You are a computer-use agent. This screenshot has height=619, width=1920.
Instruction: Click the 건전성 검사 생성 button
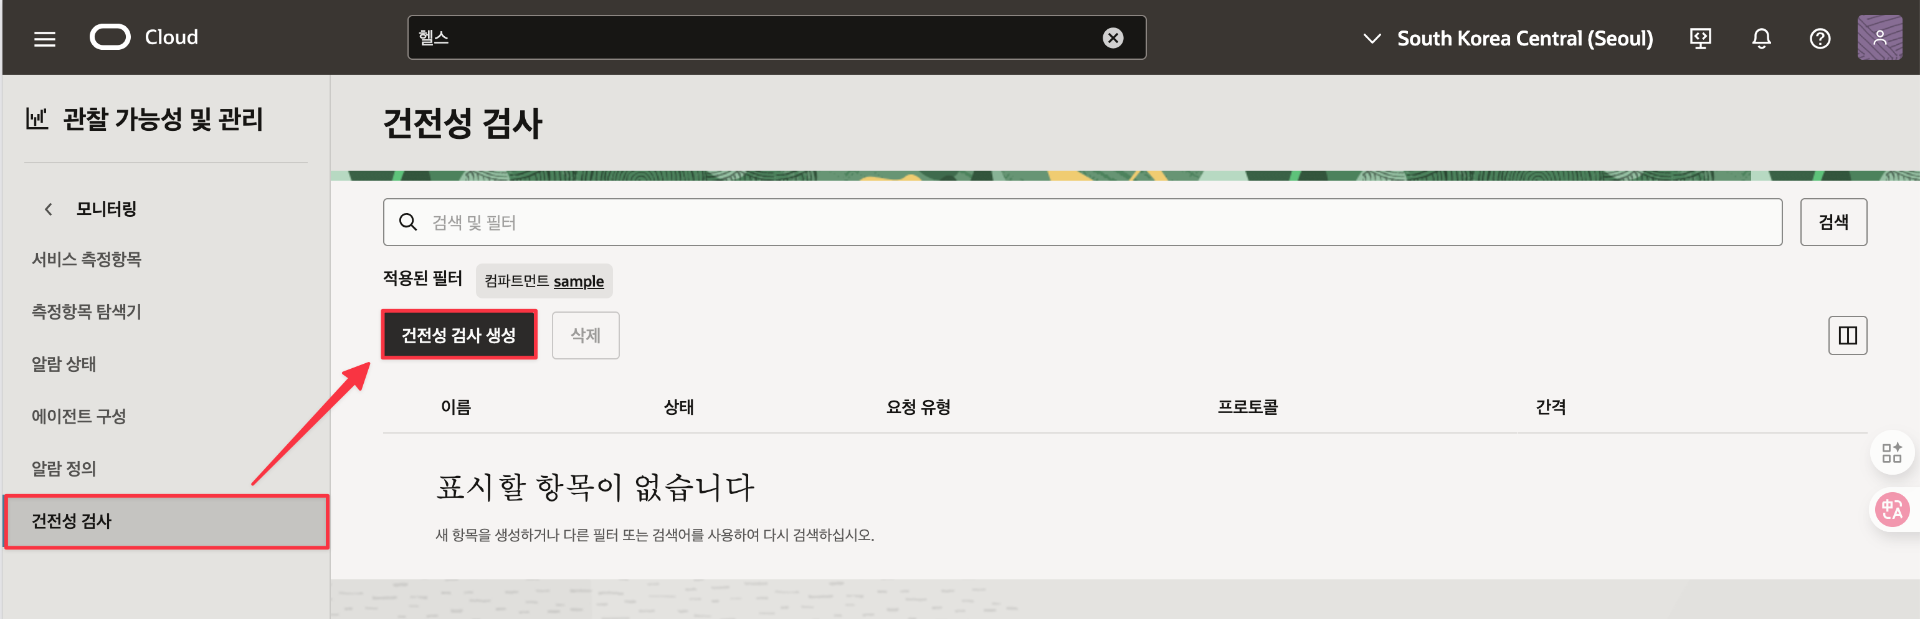(x=459, y=335)
